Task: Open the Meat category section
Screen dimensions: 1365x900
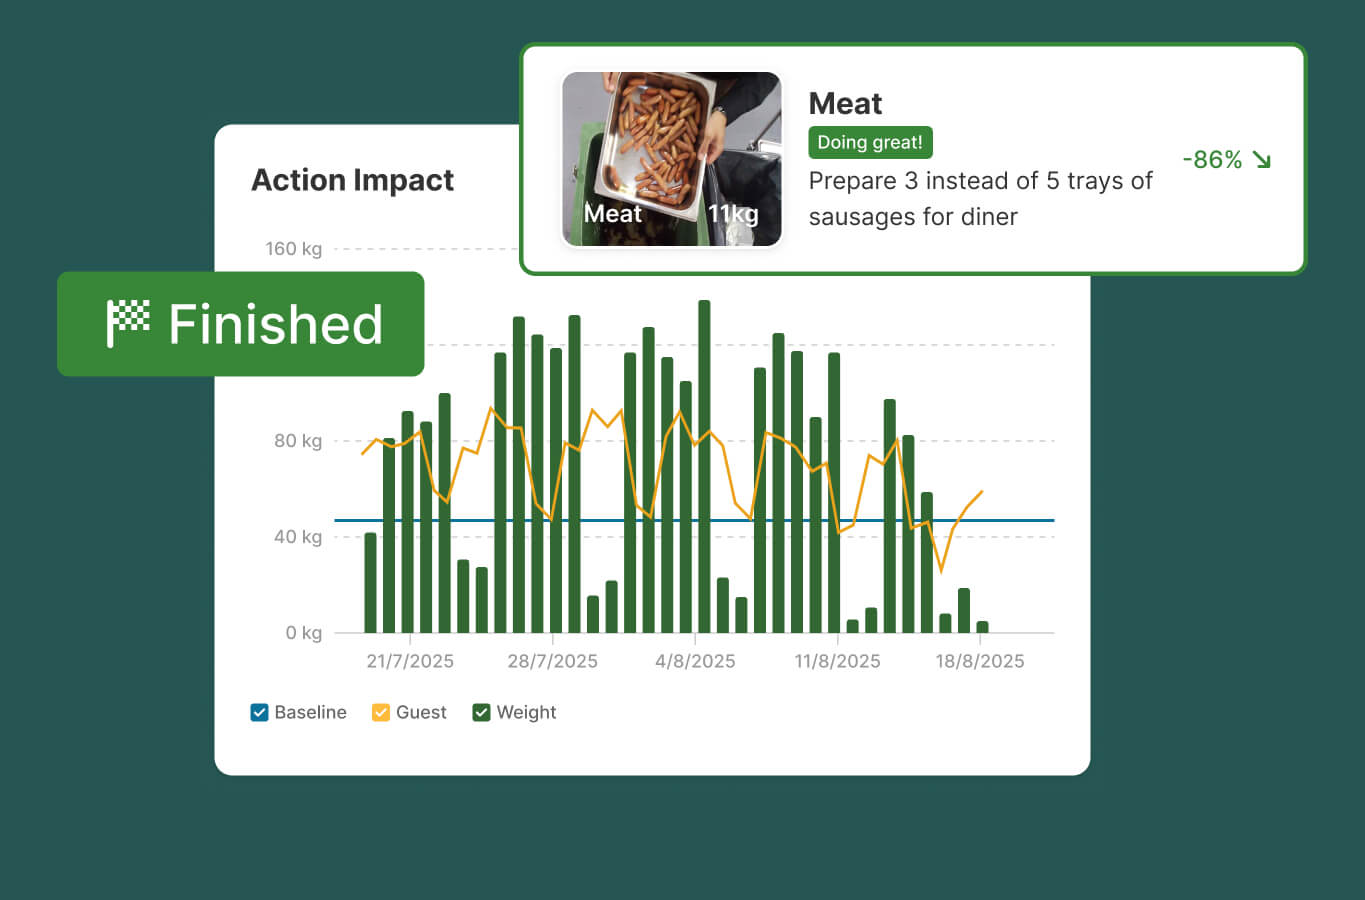Action: 845,103
